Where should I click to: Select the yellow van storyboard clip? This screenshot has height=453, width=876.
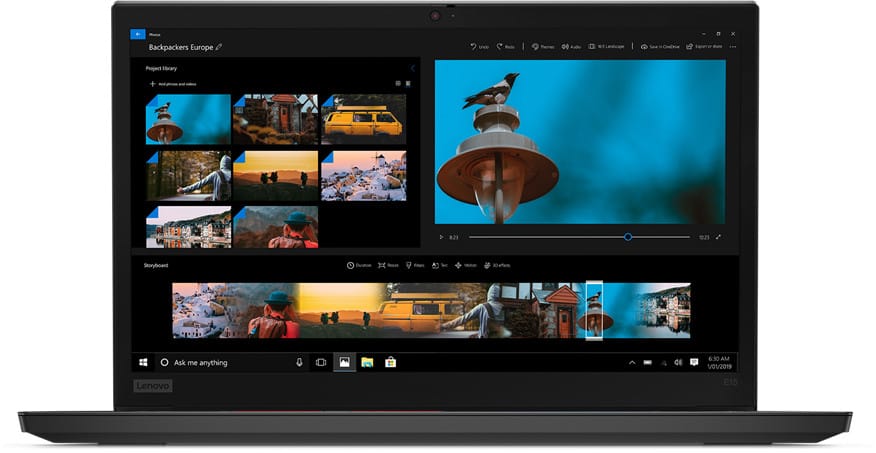click(x=419, y=310)
